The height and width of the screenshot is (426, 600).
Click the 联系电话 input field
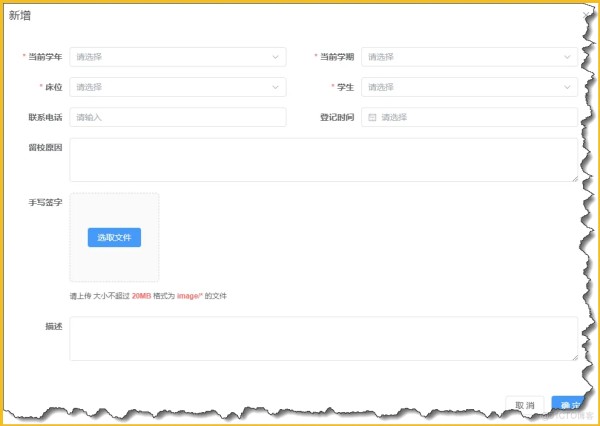(178, 118)
